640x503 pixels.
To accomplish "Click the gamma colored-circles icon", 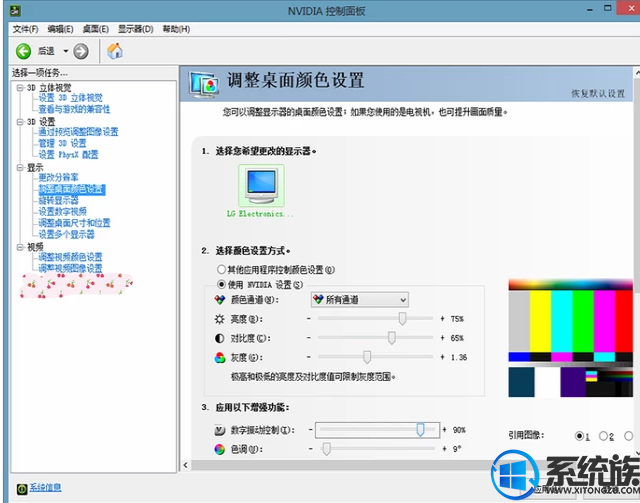I will pos(220,358).
